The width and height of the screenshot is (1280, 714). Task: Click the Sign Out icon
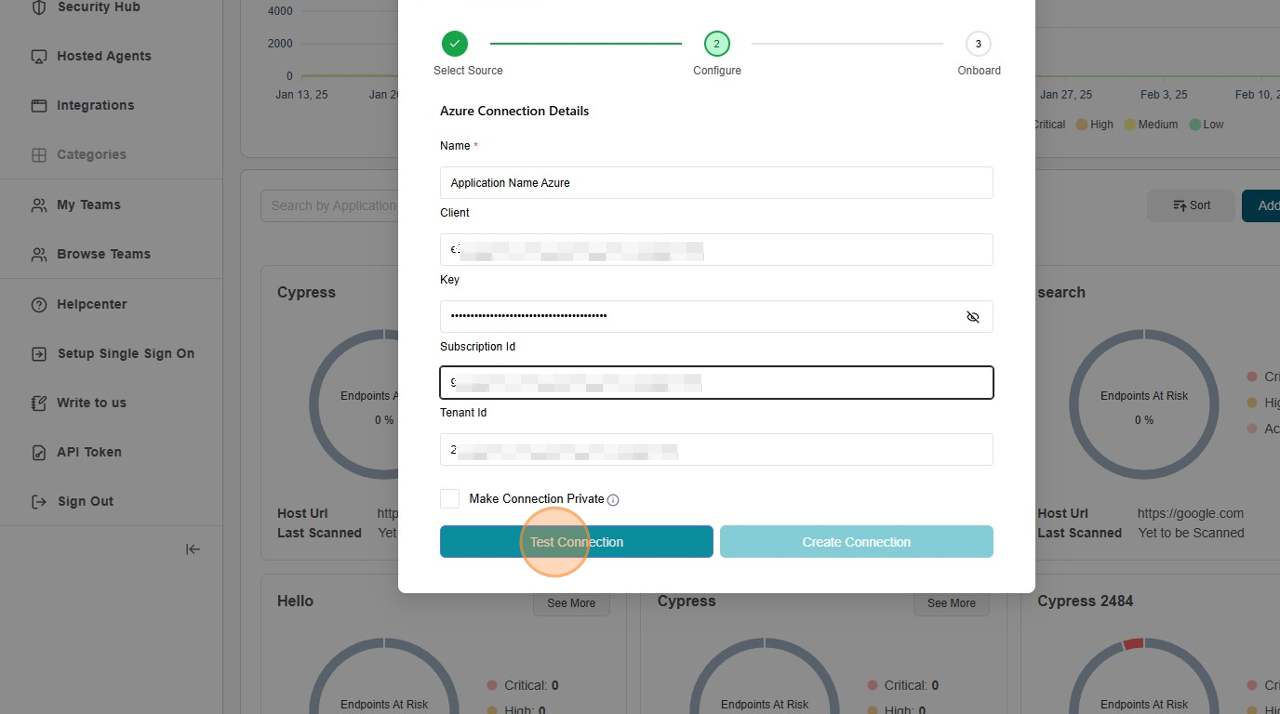coord(39,502)
